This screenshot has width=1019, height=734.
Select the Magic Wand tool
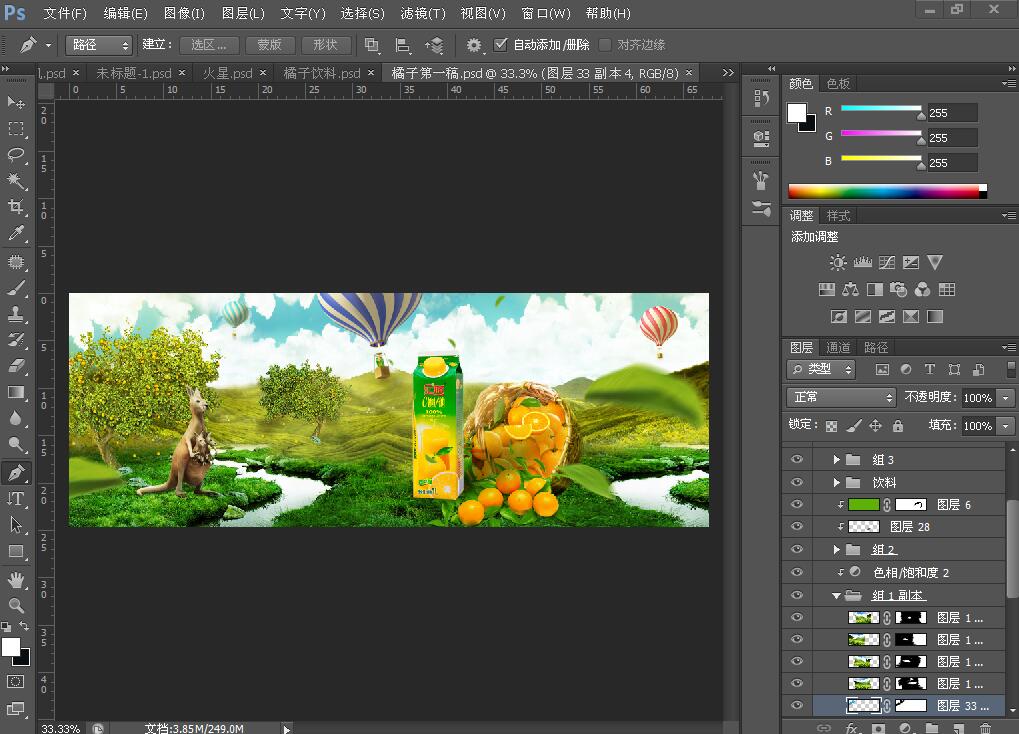coord(16,181)
